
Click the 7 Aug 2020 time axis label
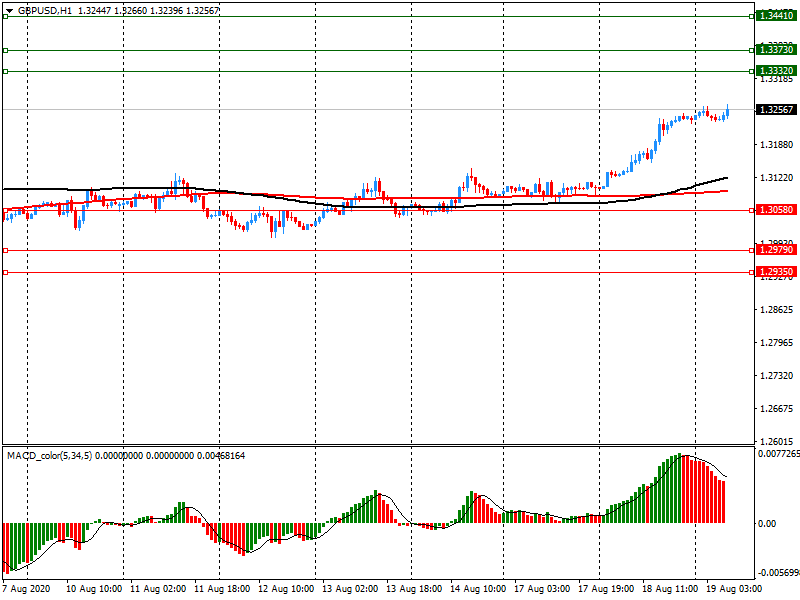28,590
